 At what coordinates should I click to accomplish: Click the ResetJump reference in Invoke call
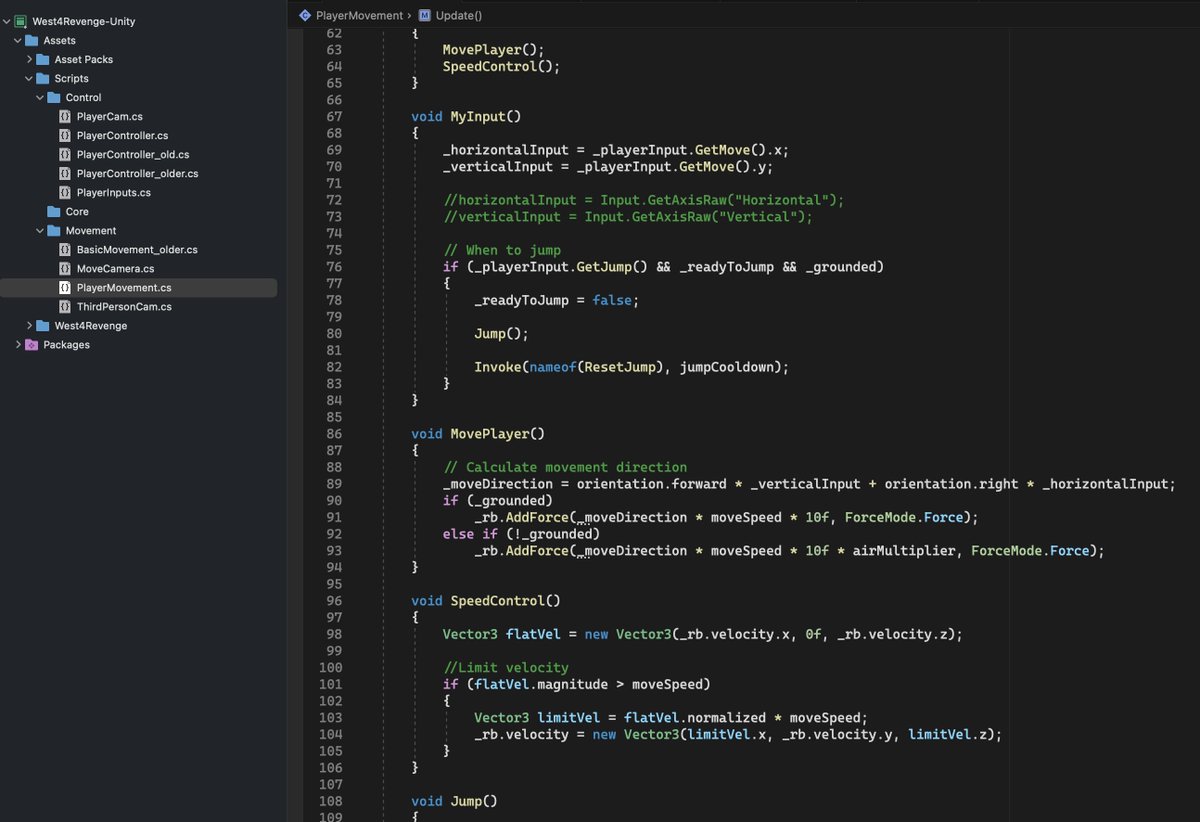coord(620,367)
